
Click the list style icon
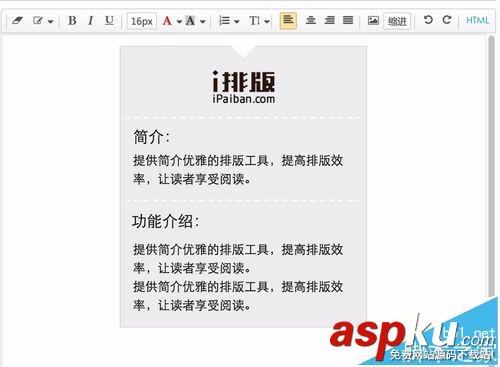coord(224,21)
